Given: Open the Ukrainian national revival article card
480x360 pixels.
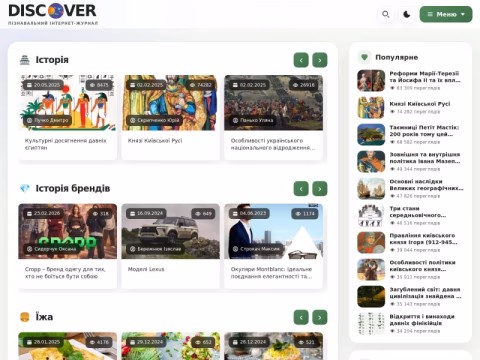Looking at the screenshot, I should point(273,117).
